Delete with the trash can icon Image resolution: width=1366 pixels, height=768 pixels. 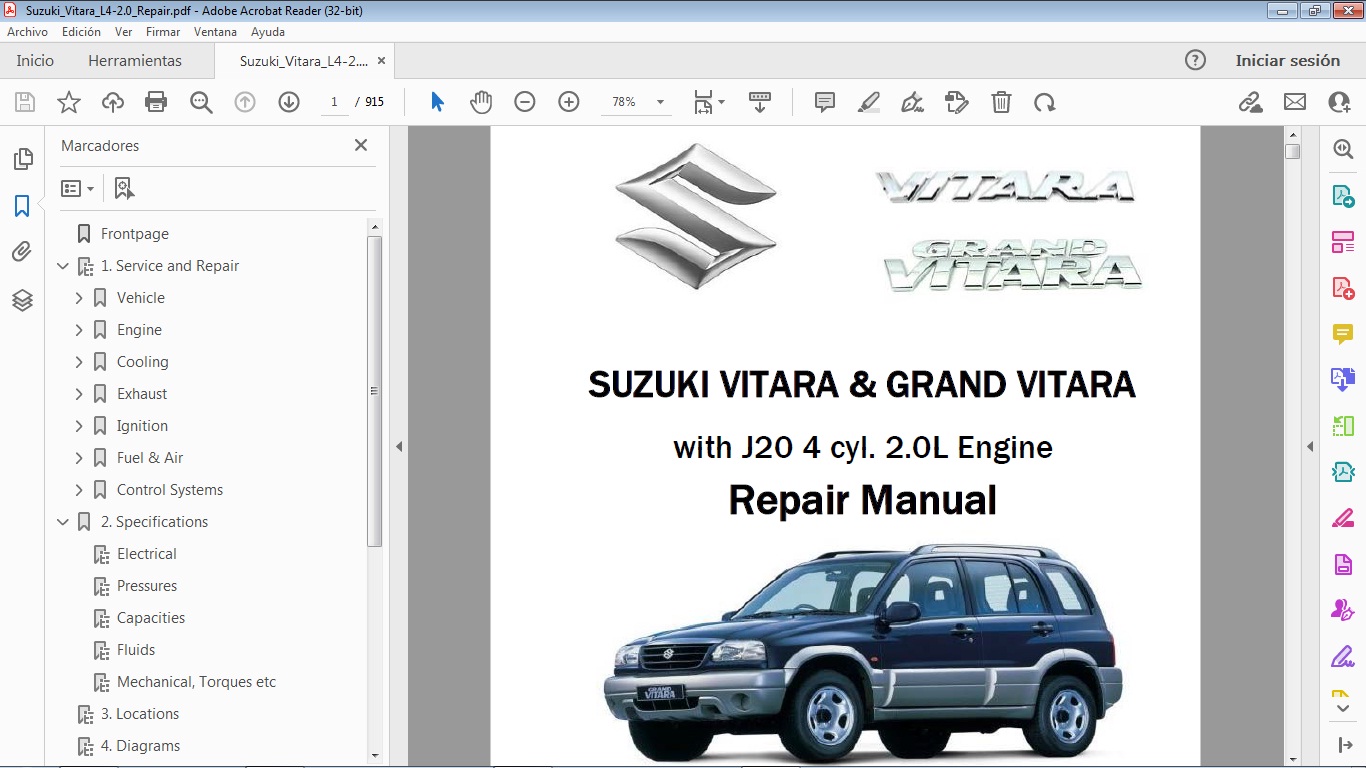(x=1001, y=102)
